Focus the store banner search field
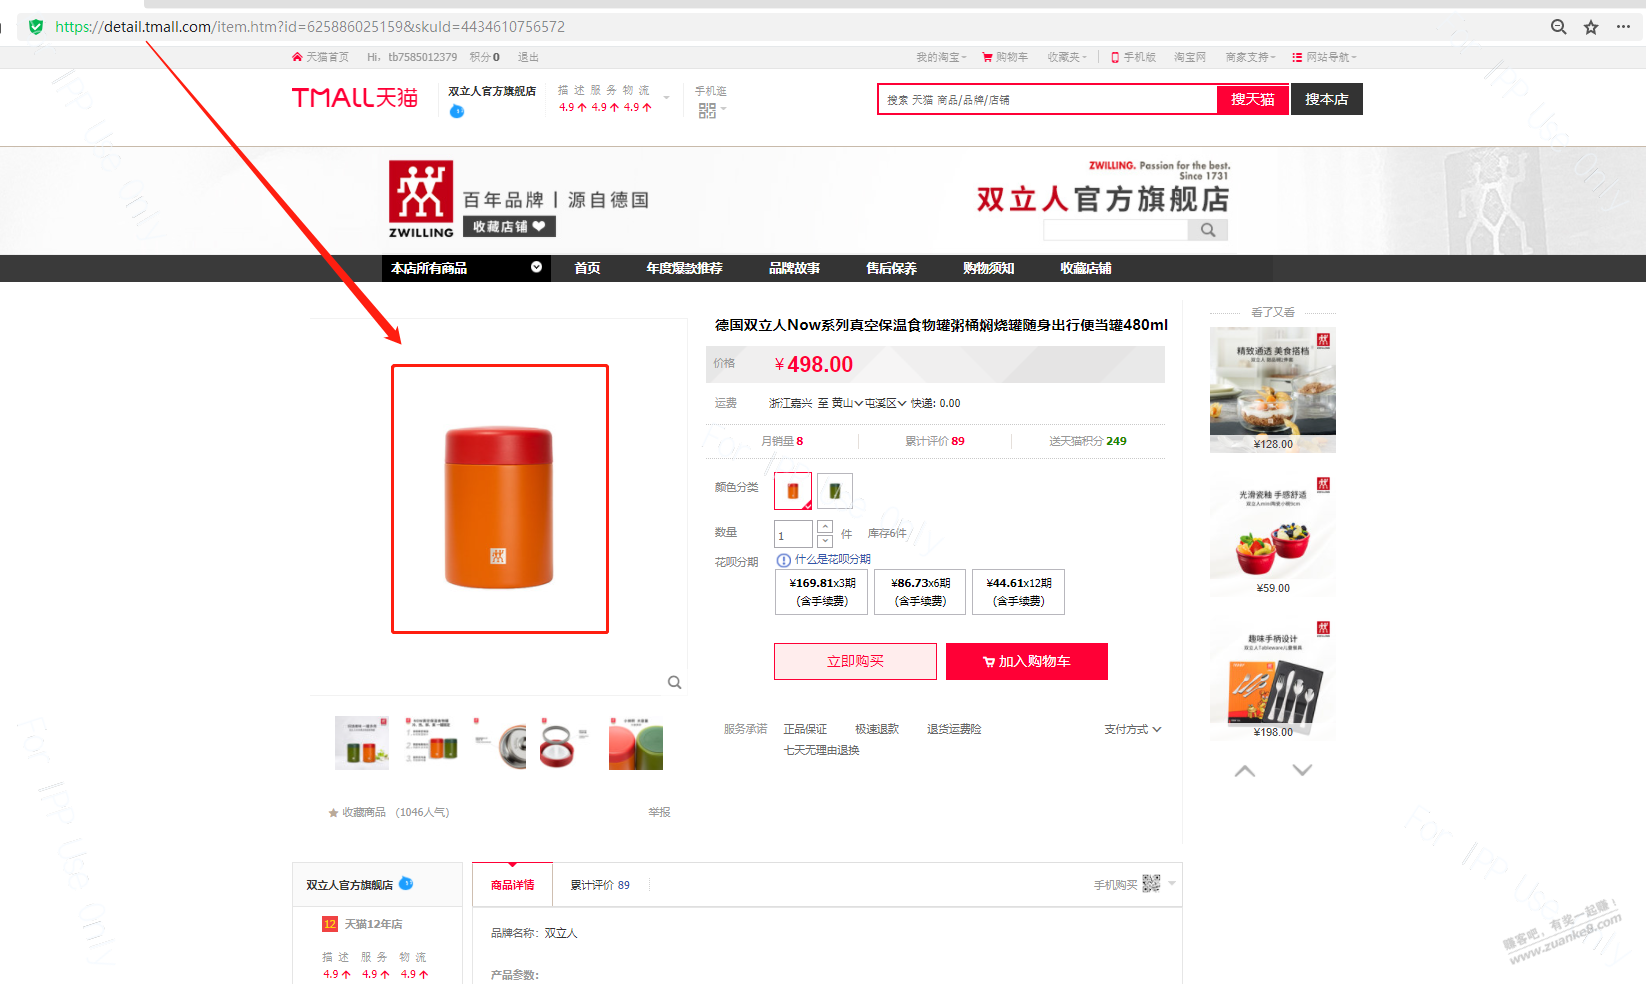Screen dimensions: 1646x984 coord(1115,230)
